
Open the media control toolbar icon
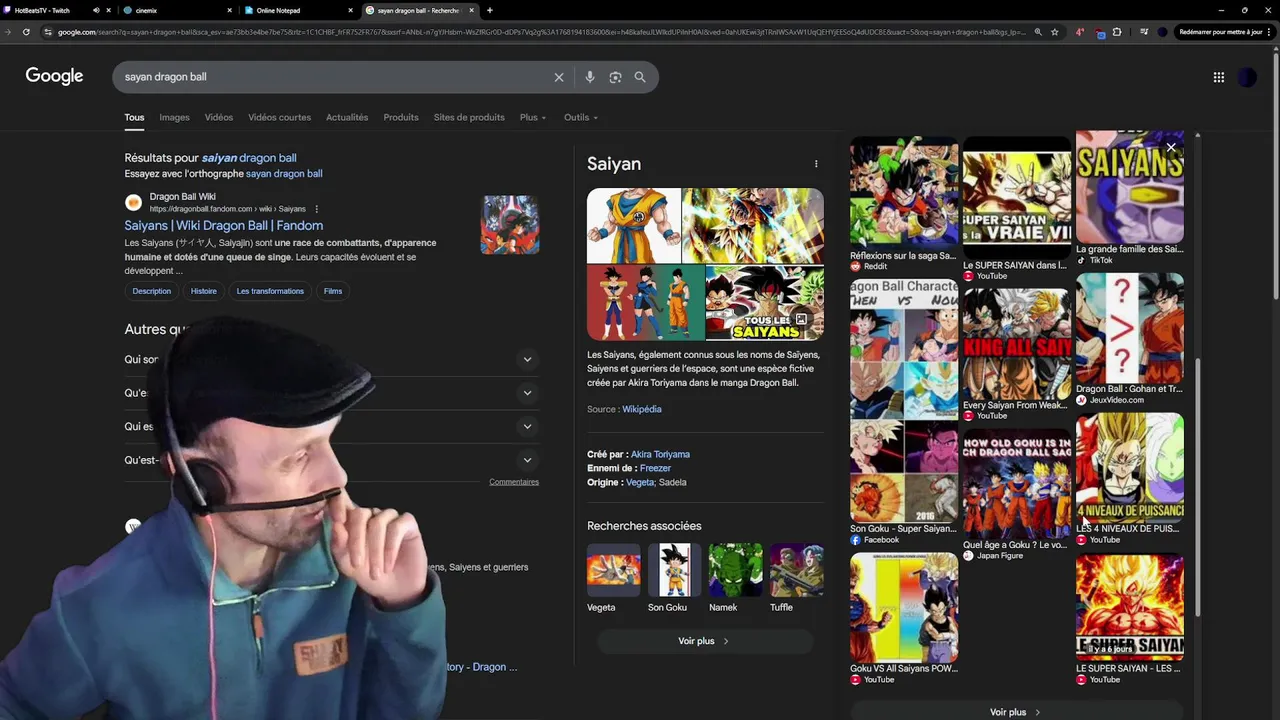pyautogui.click(x=1144, y=32)
